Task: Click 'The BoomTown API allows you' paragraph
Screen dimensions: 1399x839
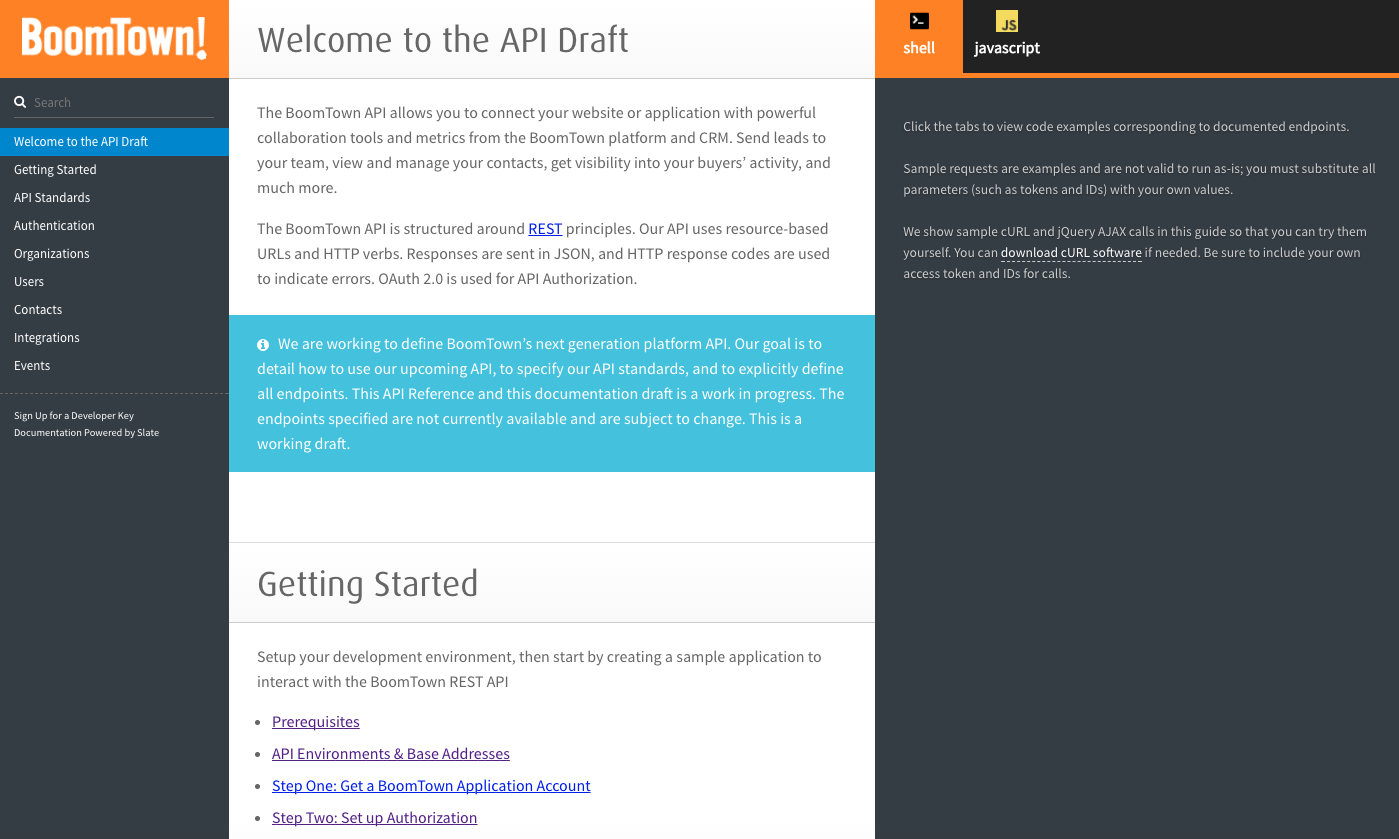Action: [544, 150]
